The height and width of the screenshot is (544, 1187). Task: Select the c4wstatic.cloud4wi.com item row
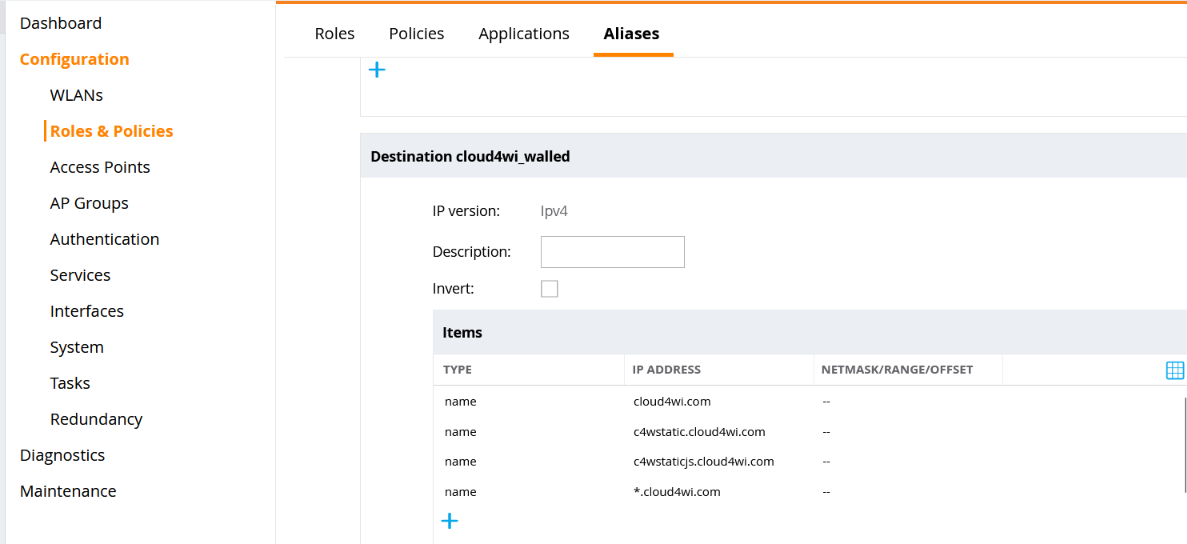point(699,432)
